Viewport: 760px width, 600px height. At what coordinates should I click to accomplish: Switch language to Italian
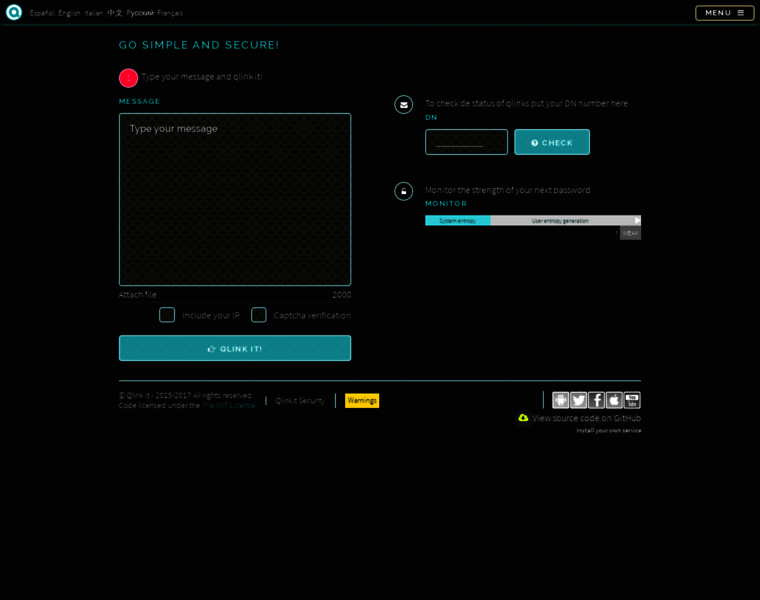tap(94, 13)
